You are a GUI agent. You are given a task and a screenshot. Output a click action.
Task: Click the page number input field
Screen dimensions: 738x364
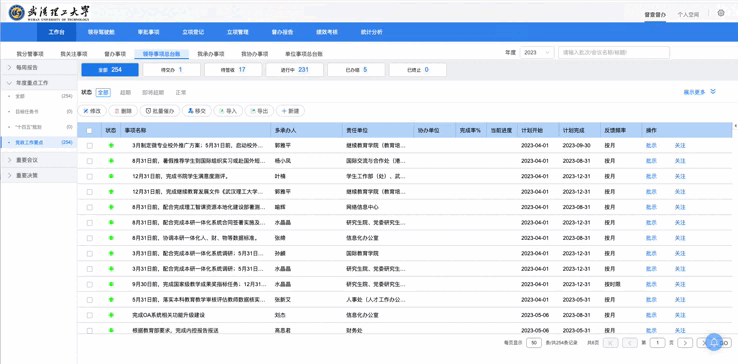[x=658, y=343]
